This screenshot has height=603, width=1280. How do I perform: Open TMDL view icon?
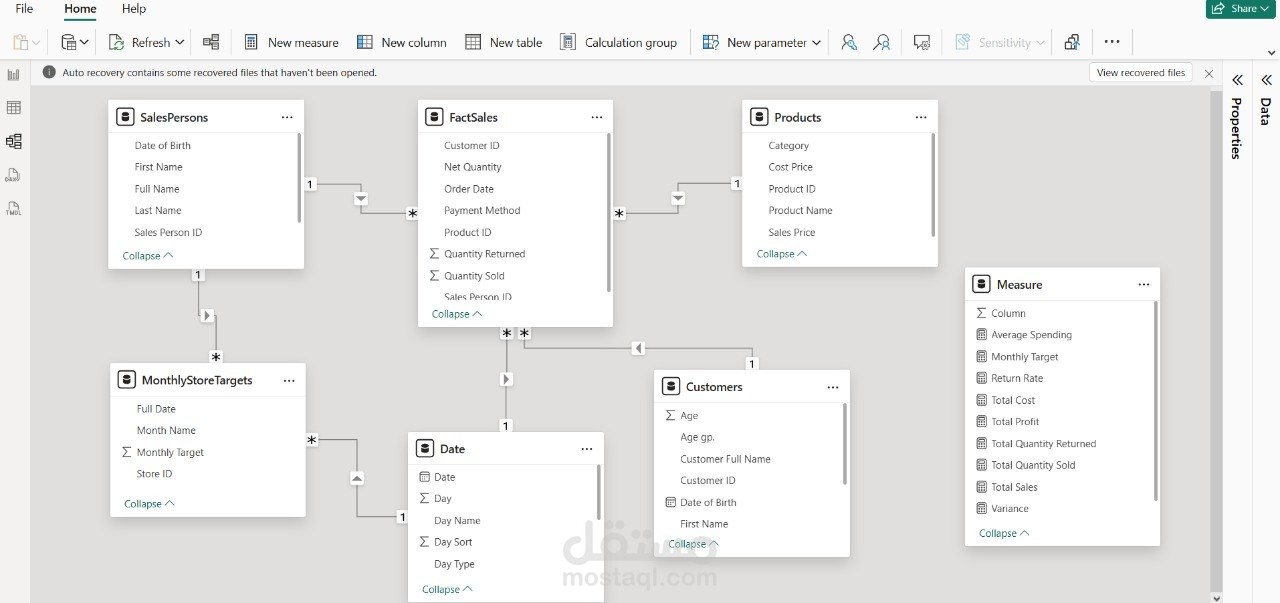click(14, 209)
